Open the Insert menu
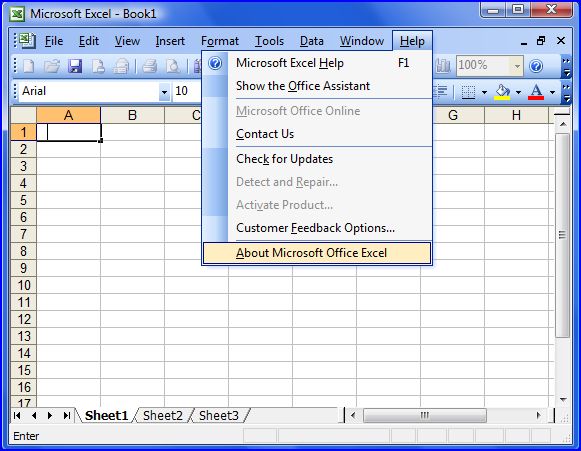The height and width of the screenshot is (451, 581). pos(170,41)
